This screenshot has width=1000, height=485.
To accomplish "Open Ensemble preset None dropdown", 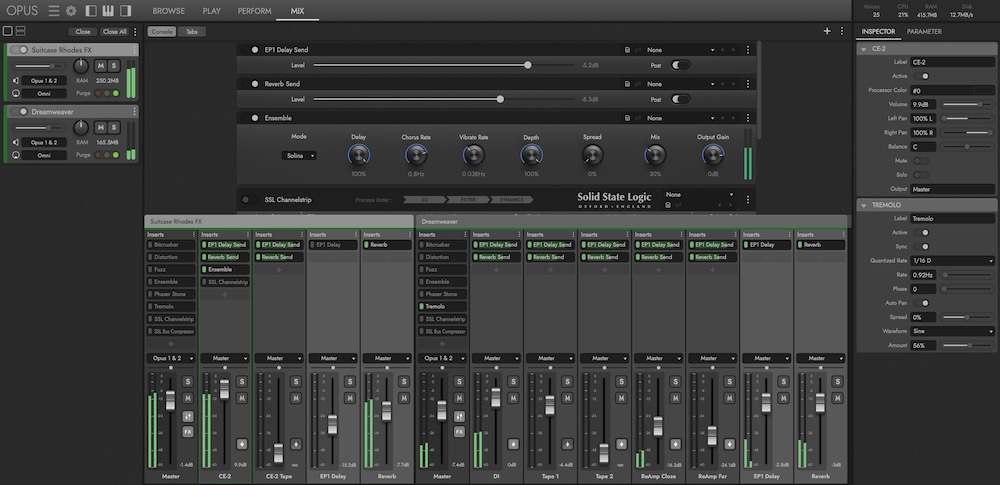I will [680, 118].
